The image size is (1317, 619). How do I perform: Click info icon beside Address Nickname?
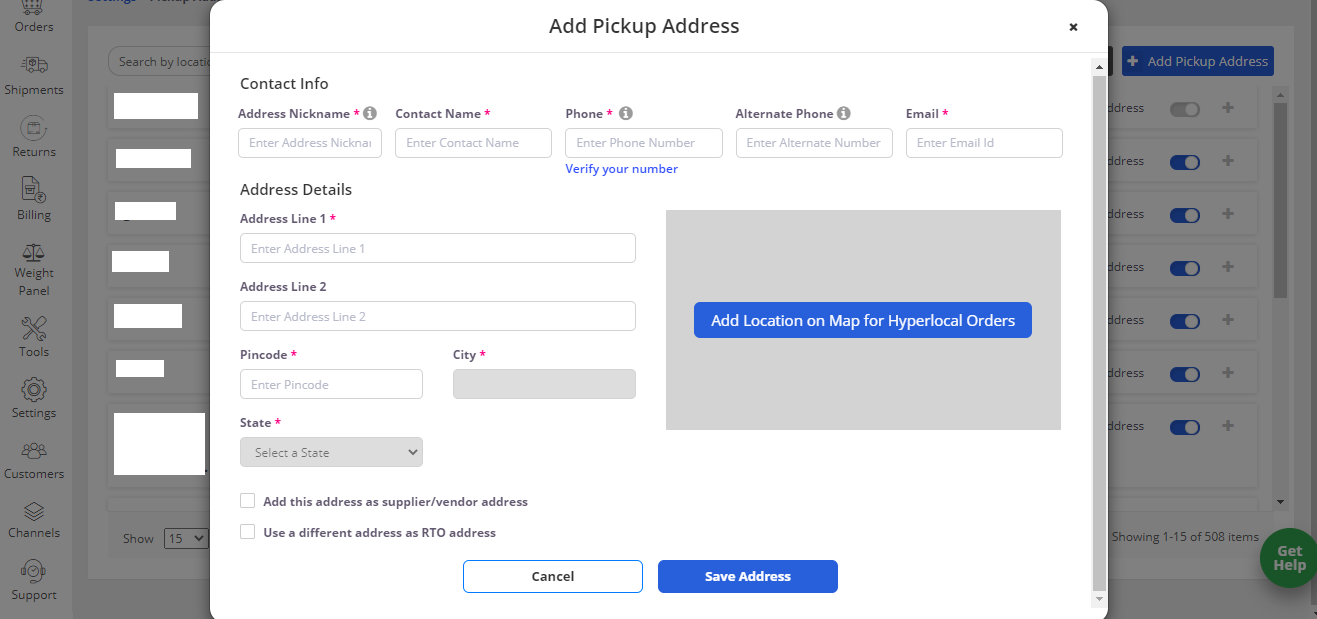click(370, 113)
